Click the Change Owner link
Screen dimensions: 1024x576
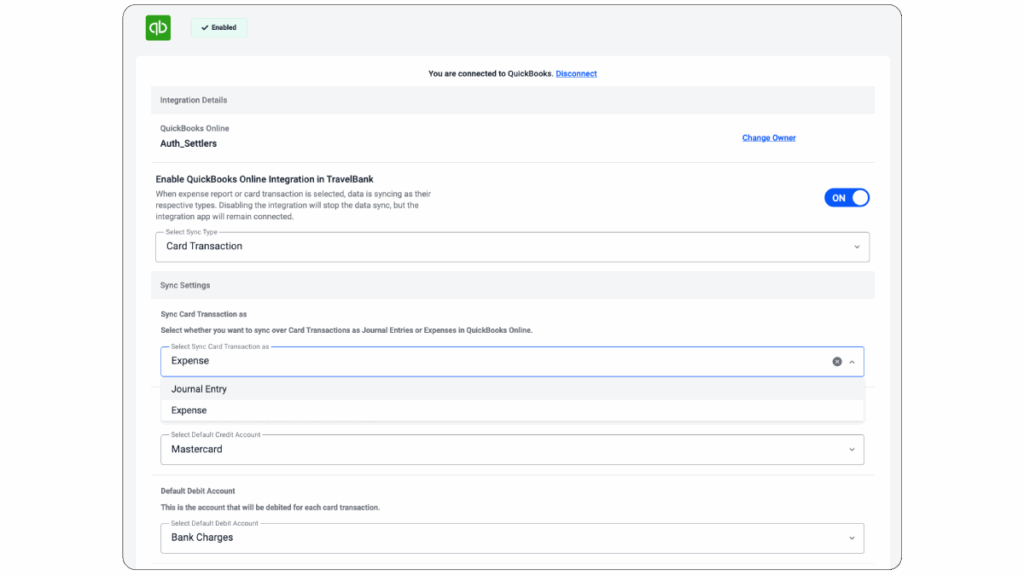[768, 137]
